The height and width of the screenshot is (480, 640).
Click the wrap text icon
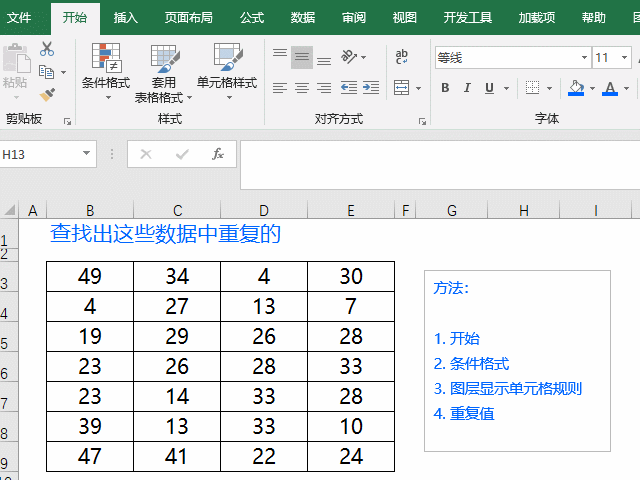click(x=402, y=57)
